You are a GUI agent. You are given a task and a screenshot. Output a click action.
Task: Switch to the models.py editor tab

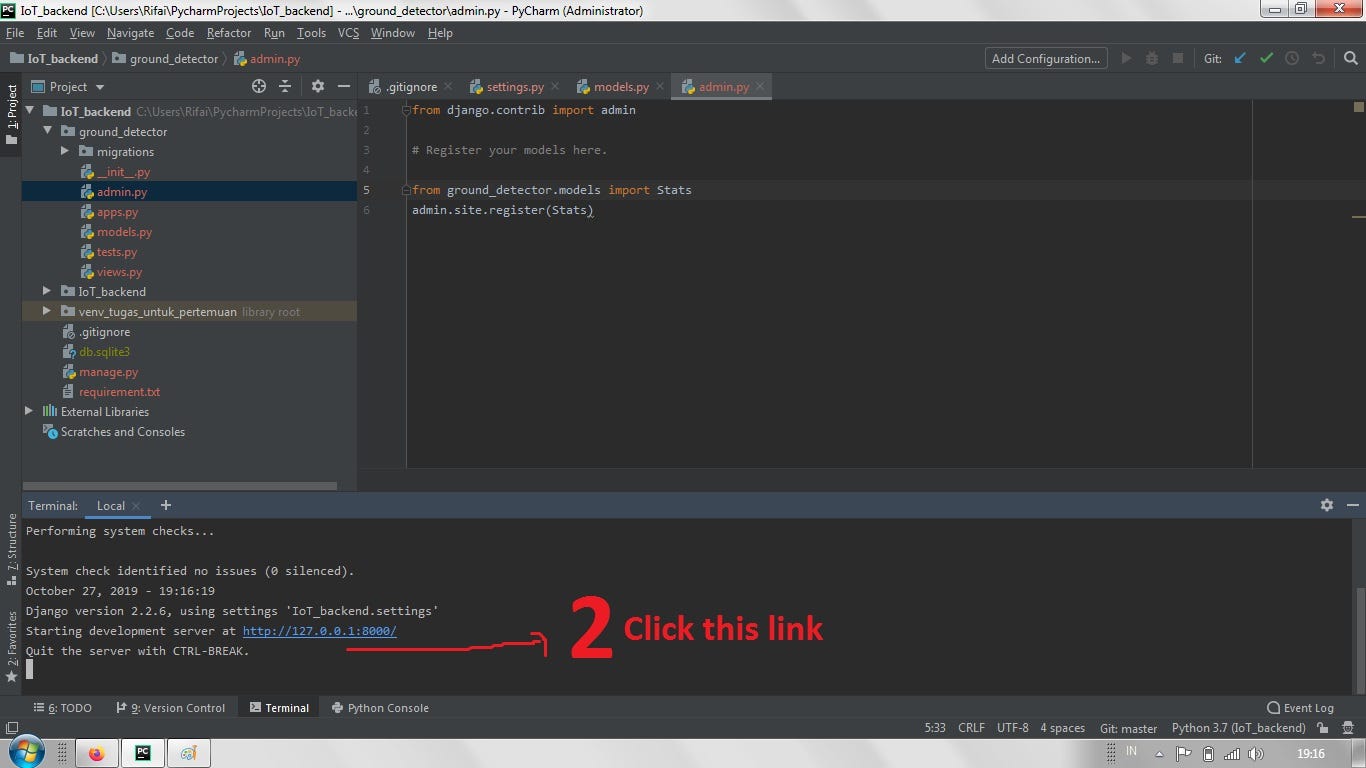620,86
